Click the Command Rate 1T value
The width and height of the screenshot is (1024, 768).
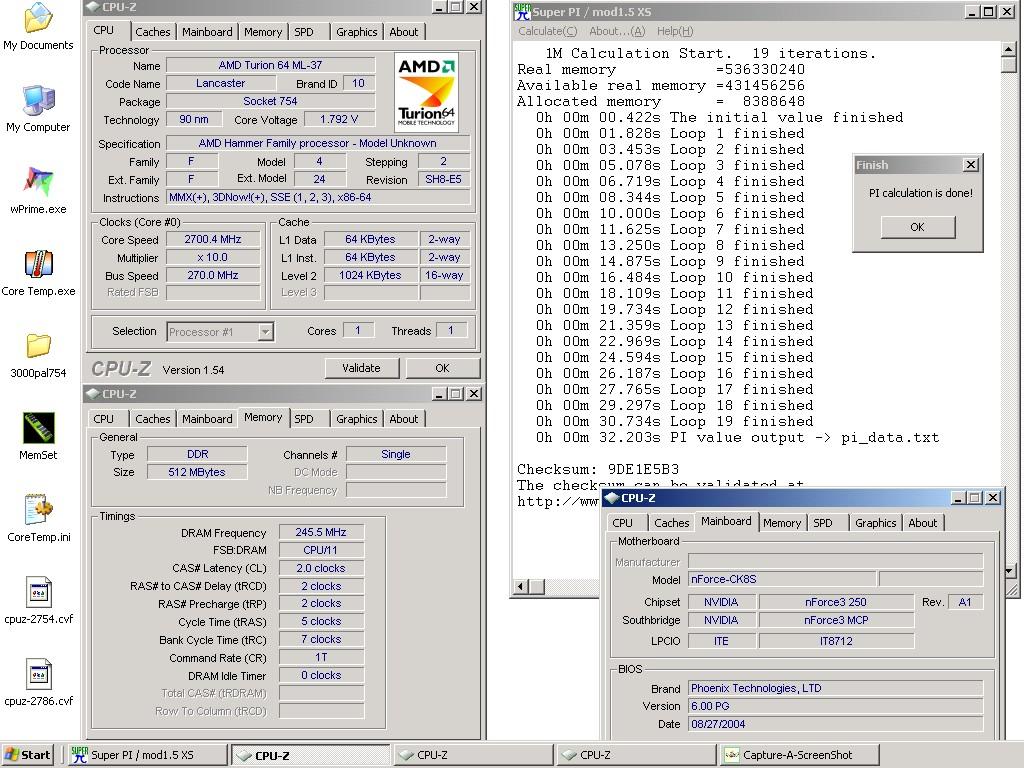pyautogui.click(x=321, y=658)
